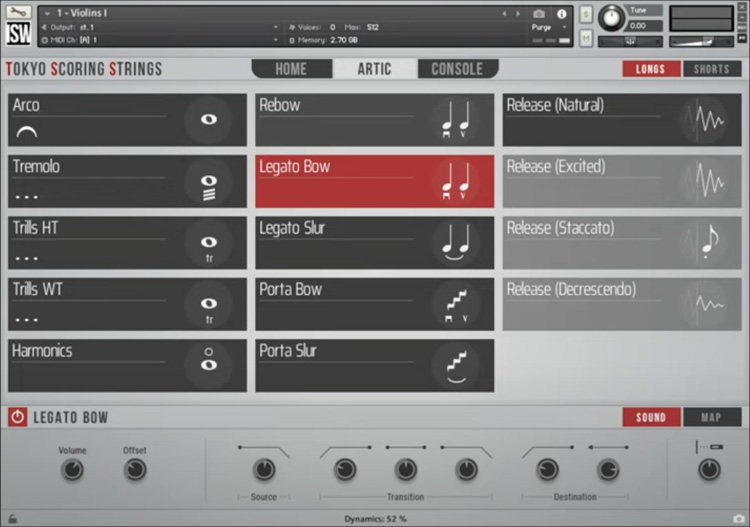Switch to the MAP tab
Screen dimensions: 750x527
pos(712,417)
